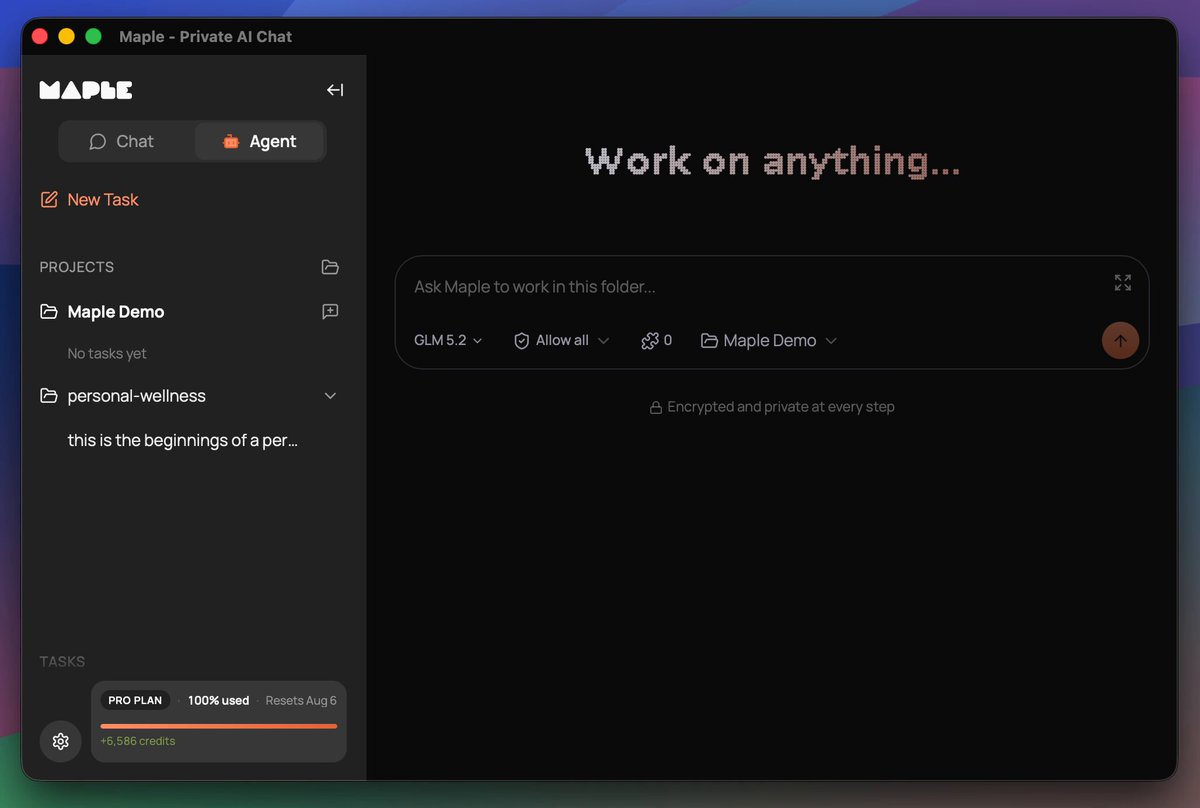Click the 'Resets Aug 6' label

(301, 700)
